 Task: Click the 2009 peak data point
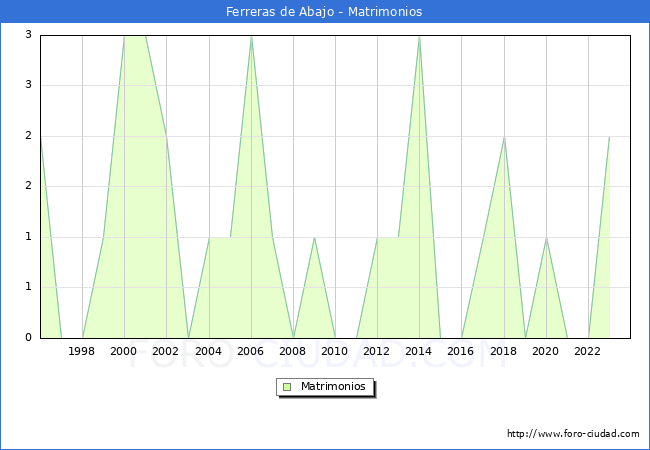click(x=315, y=237)
